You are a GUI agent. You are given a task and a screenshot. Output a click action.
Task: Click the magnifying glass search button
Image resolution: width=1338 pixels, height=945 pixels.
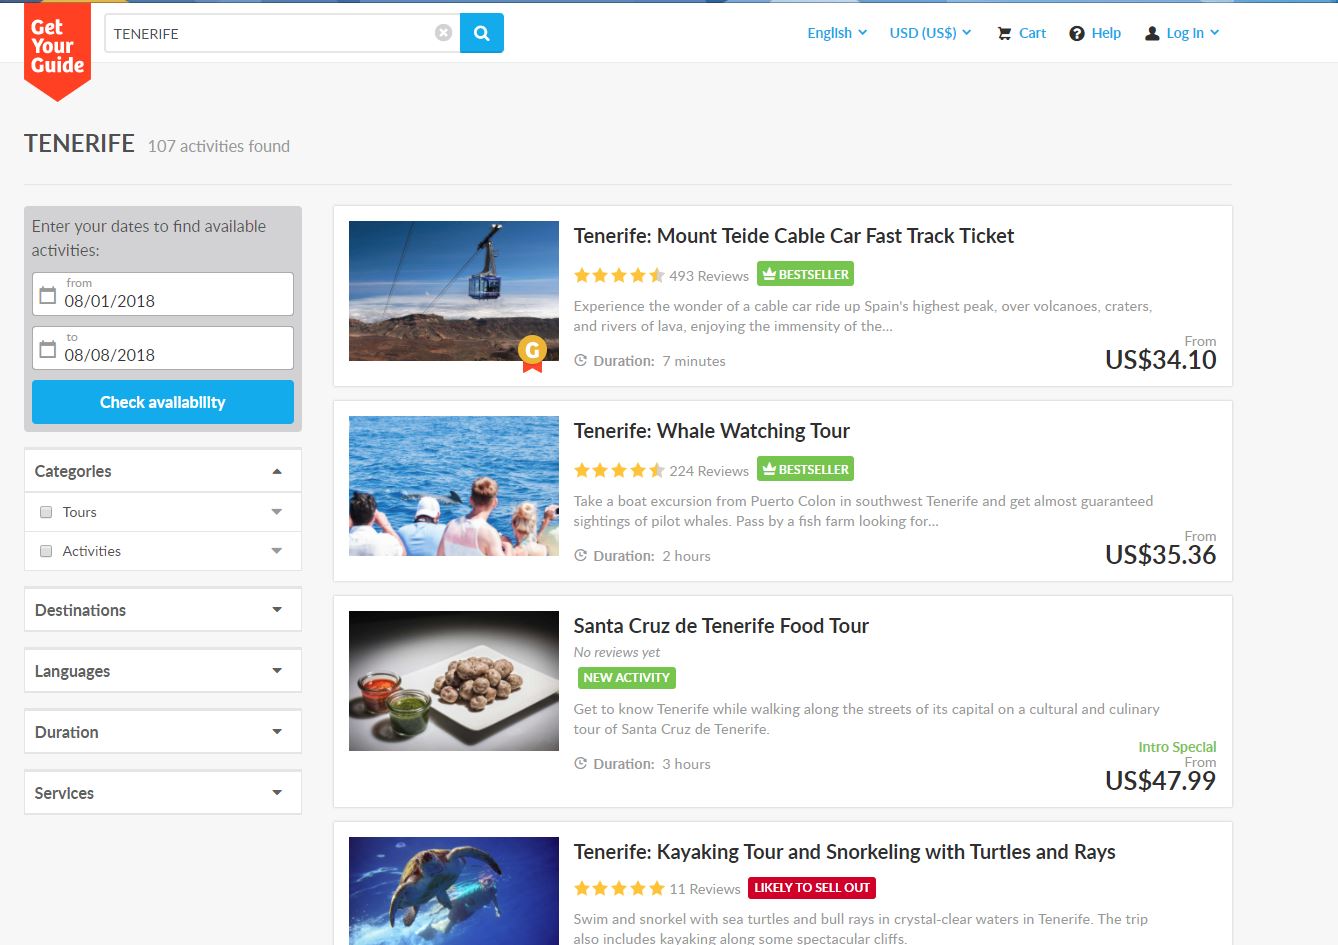point(481,33)
